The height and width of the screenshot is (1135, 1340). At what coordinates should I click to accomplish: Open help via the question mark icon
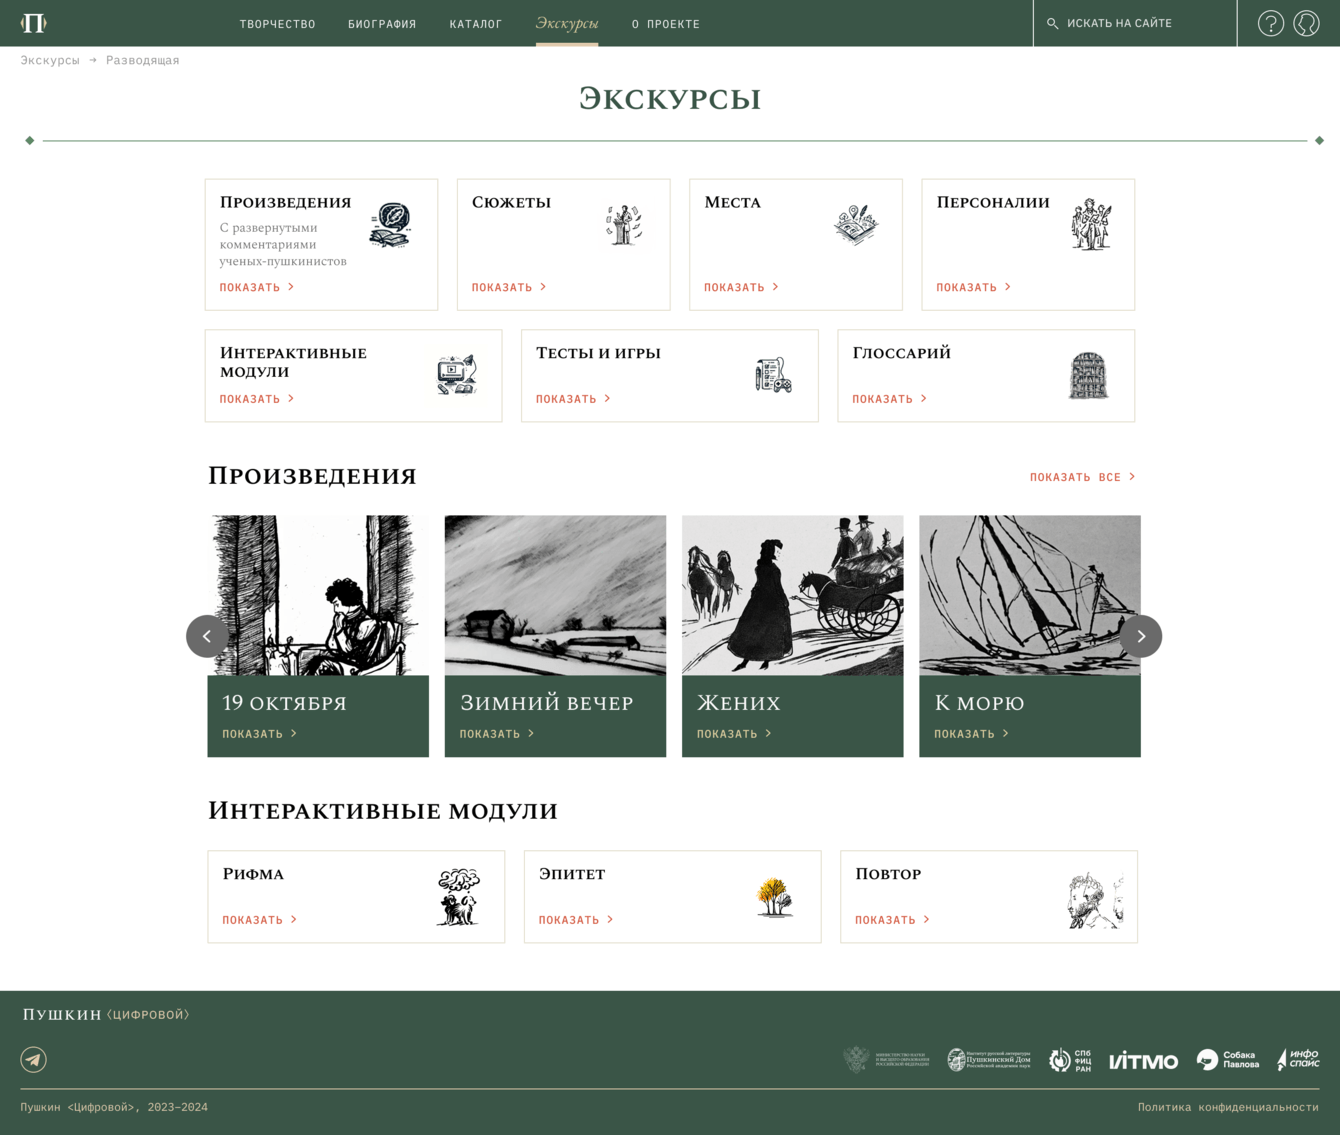click(1271, 23)
